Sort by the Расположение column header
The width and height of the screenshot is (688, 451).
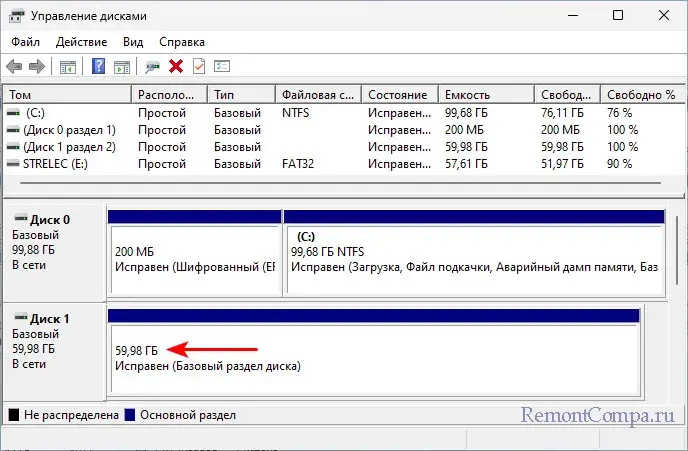(x=169, y=95)
